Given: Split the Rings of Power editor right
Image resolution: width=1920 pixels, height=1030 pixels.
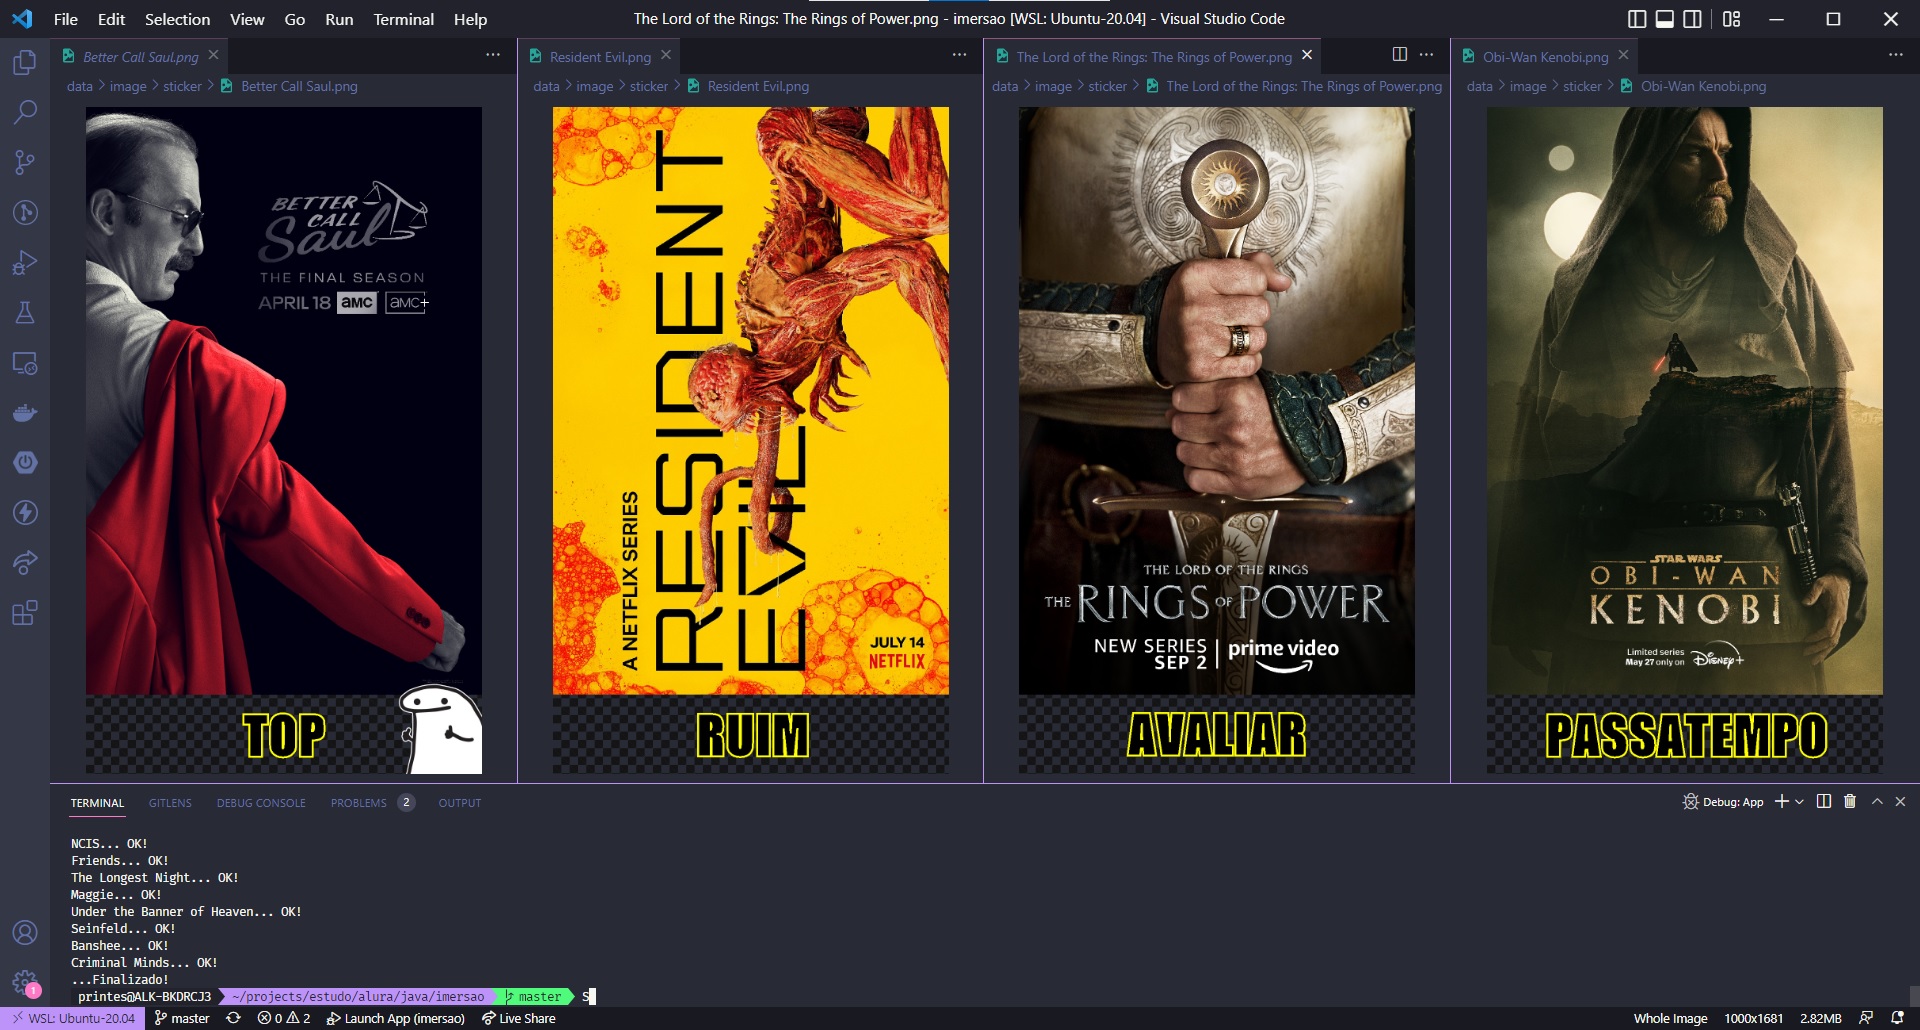Looking at the screenshot, I should 1400,54.
